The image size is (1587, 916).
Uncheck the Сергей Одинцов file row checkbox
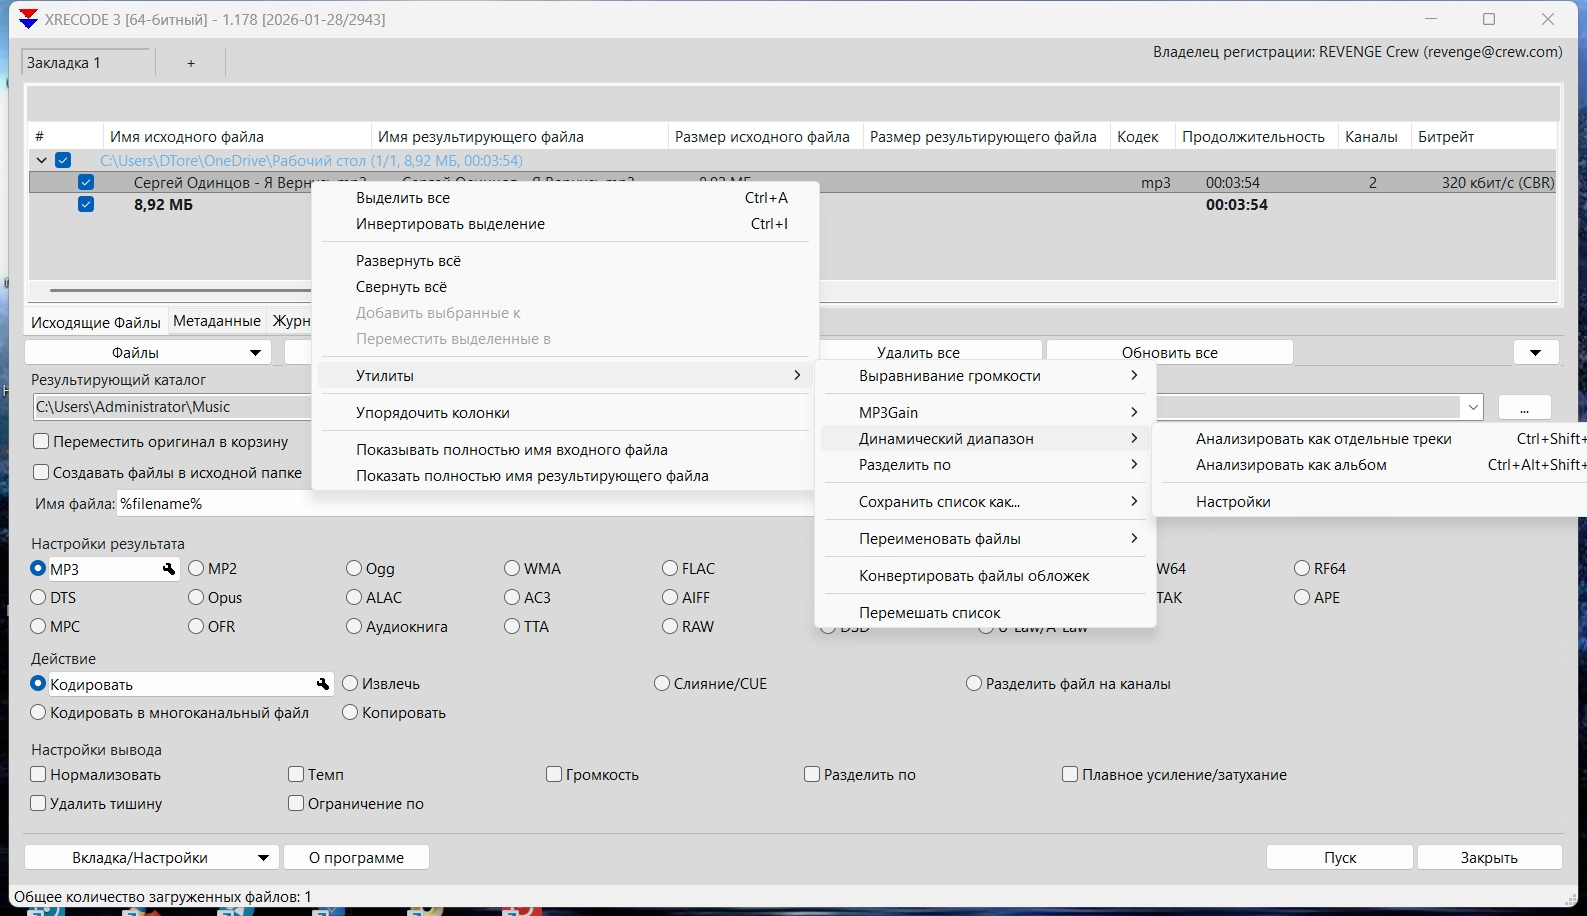click(86, 182)
